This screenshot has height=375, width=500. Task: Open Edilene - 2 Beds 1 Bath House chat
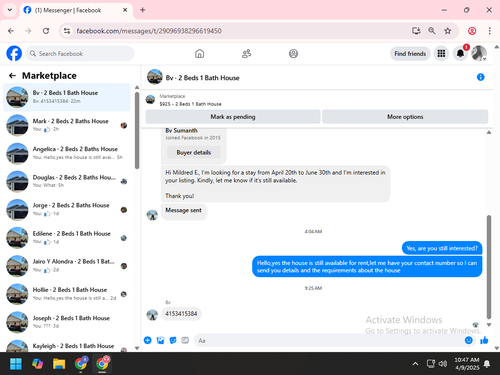(x=67, y=238)
